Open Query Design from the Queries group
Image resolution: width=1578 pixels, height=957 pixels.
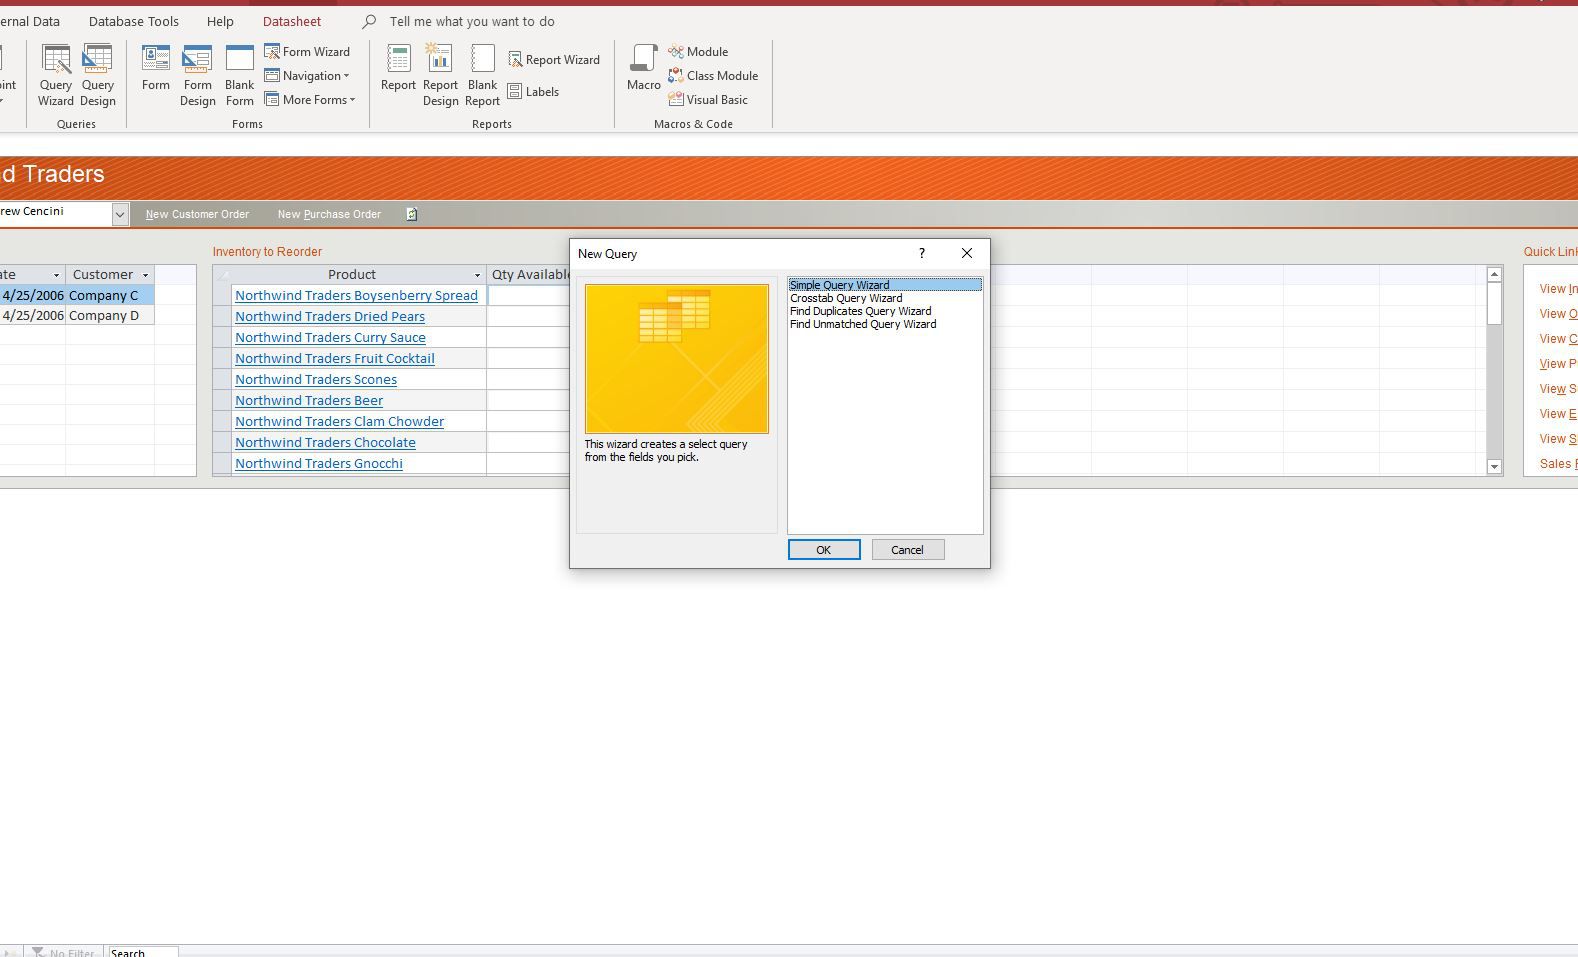(98, 75)
